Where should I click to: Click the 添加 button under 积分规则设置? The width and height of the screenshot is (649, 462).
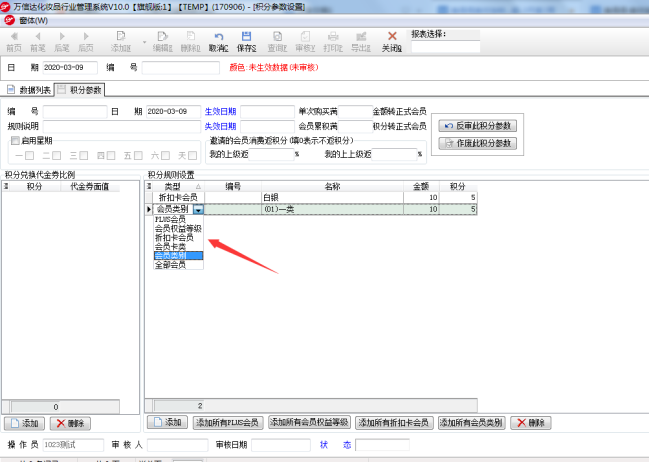click(x=167, y=423)
